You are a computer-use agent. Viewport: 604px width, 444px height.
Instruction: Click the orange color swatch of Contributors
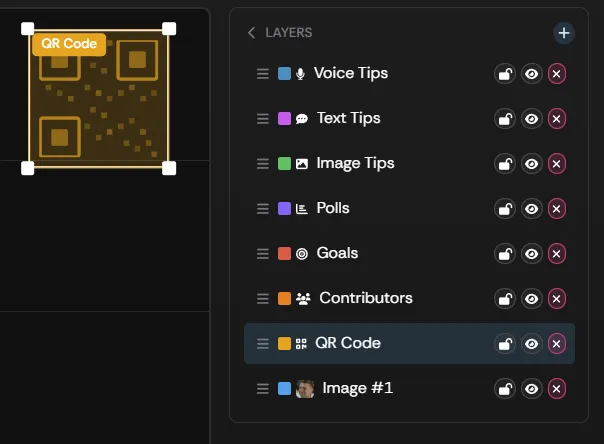(284, 298)
